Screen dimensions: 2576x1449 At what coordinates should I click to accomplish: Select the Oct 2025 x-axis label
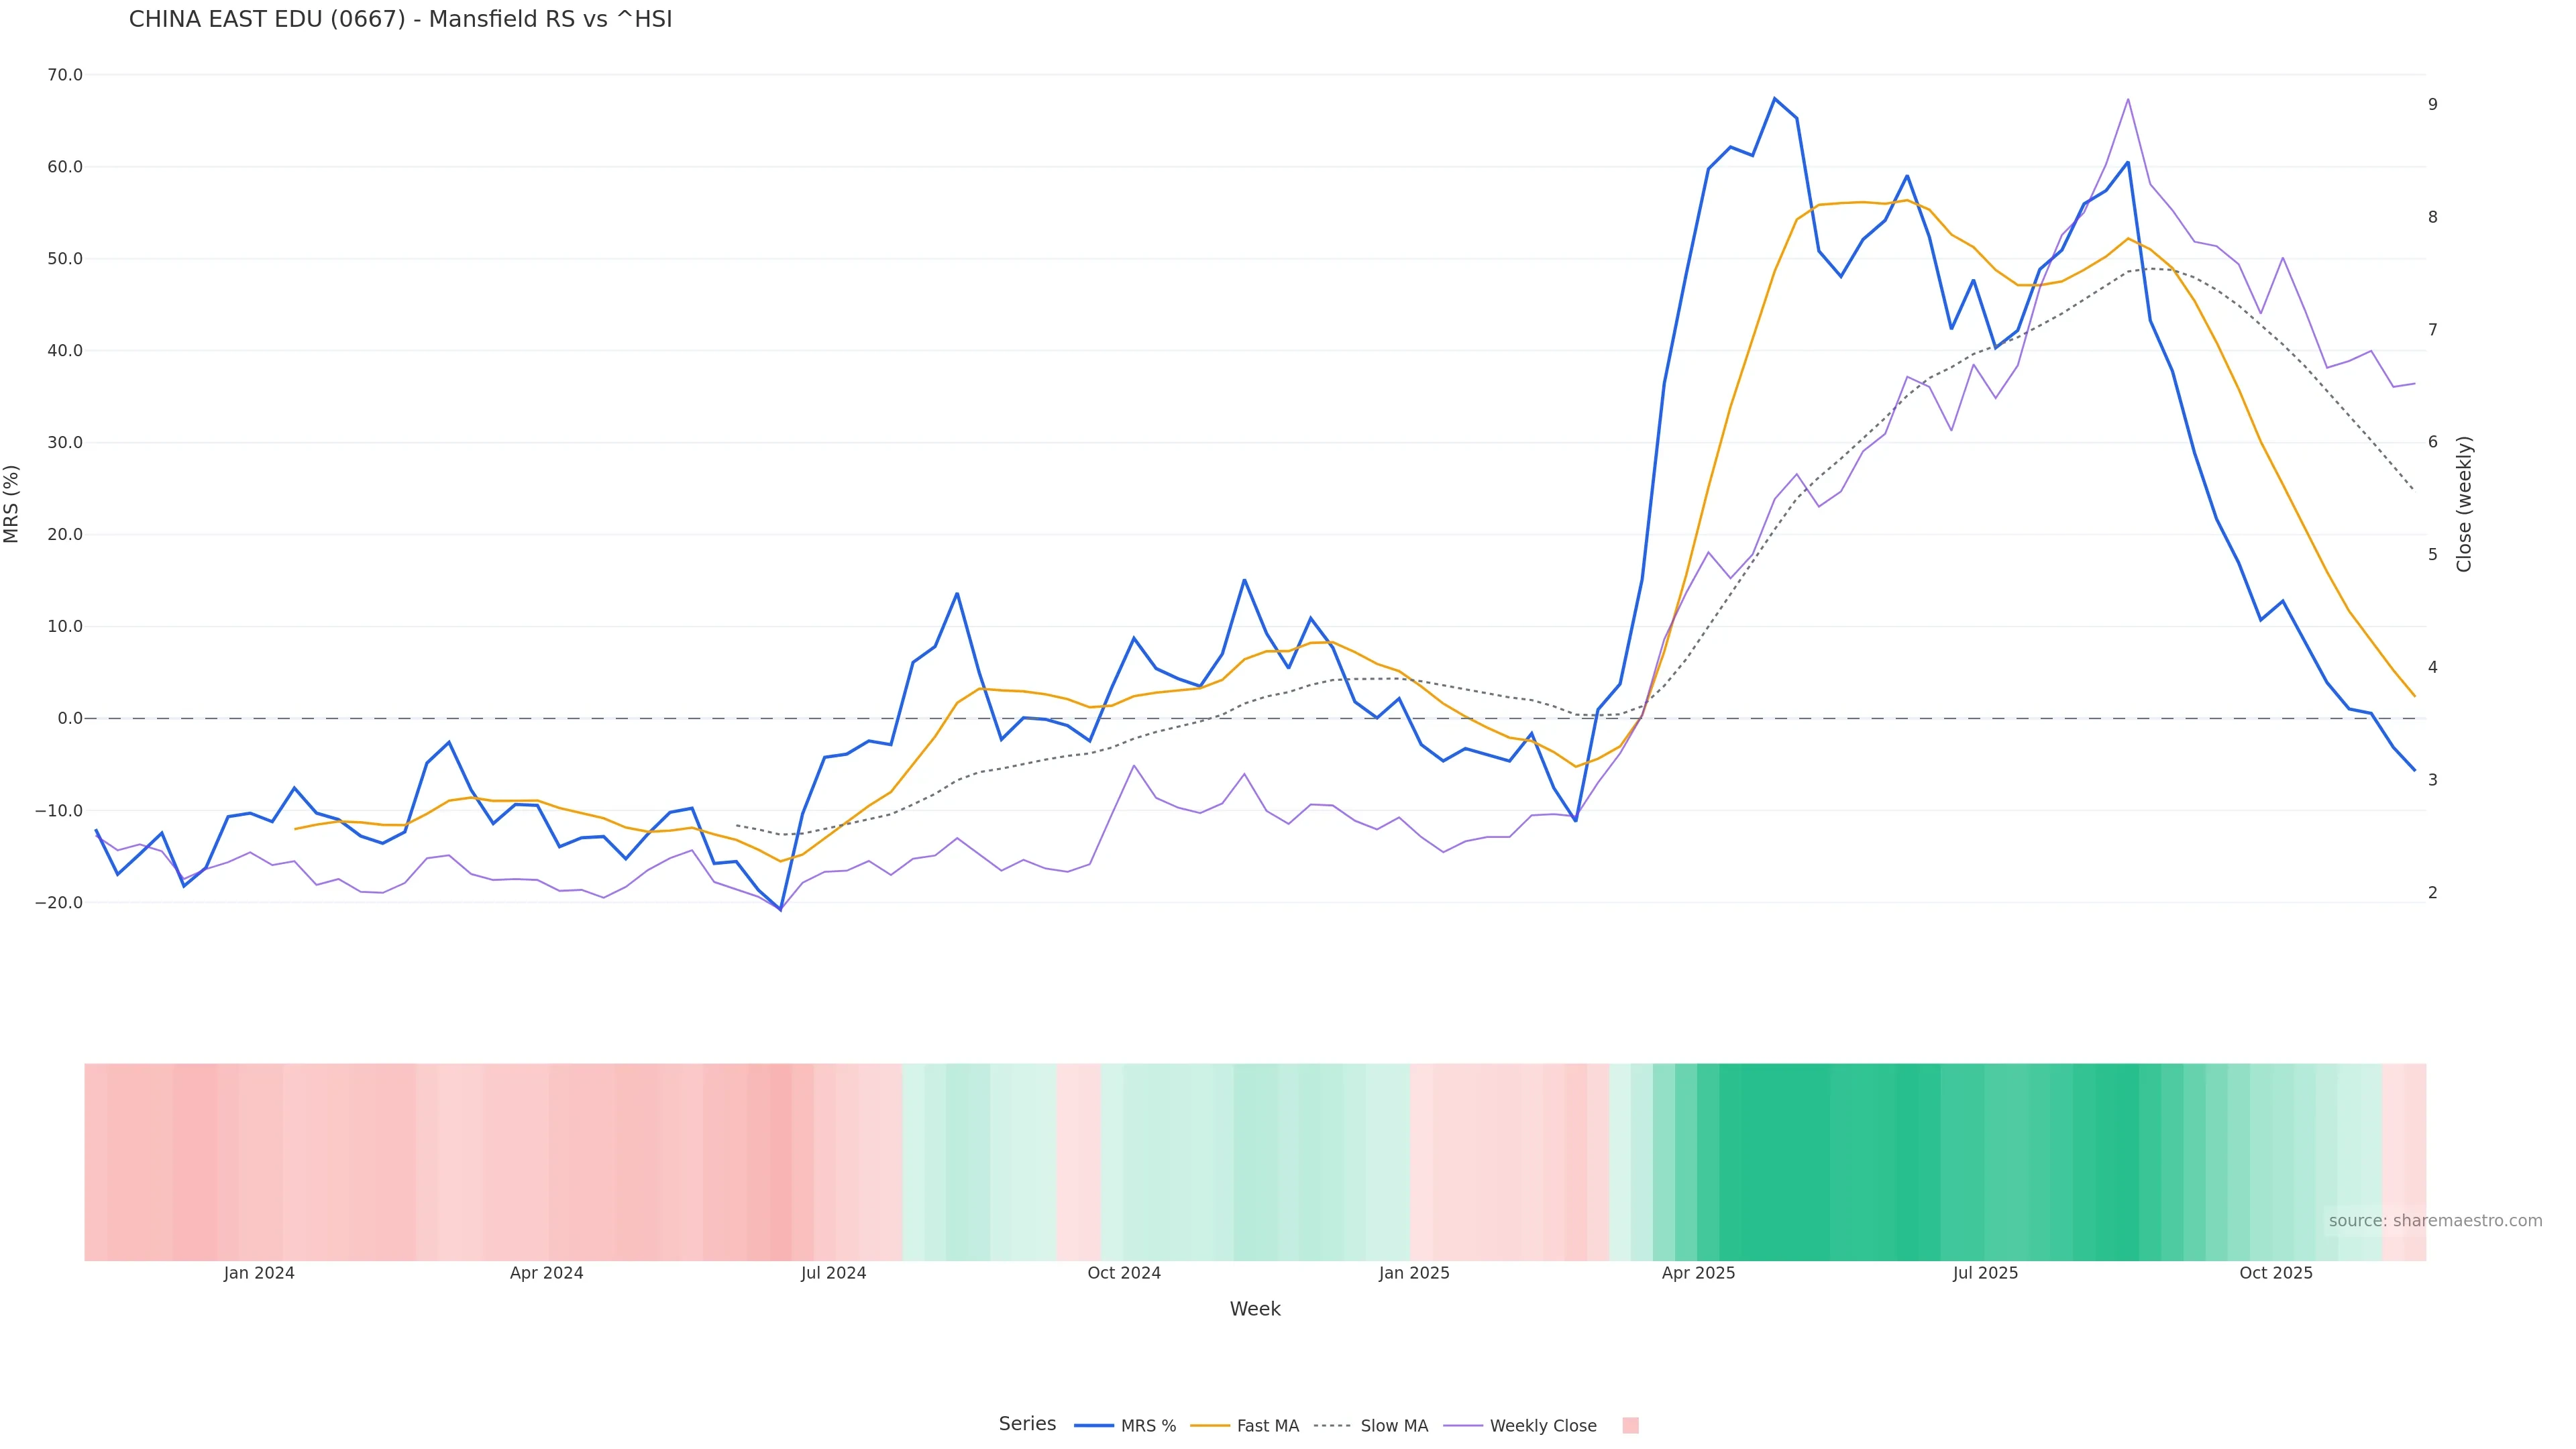(2276, 1273)
